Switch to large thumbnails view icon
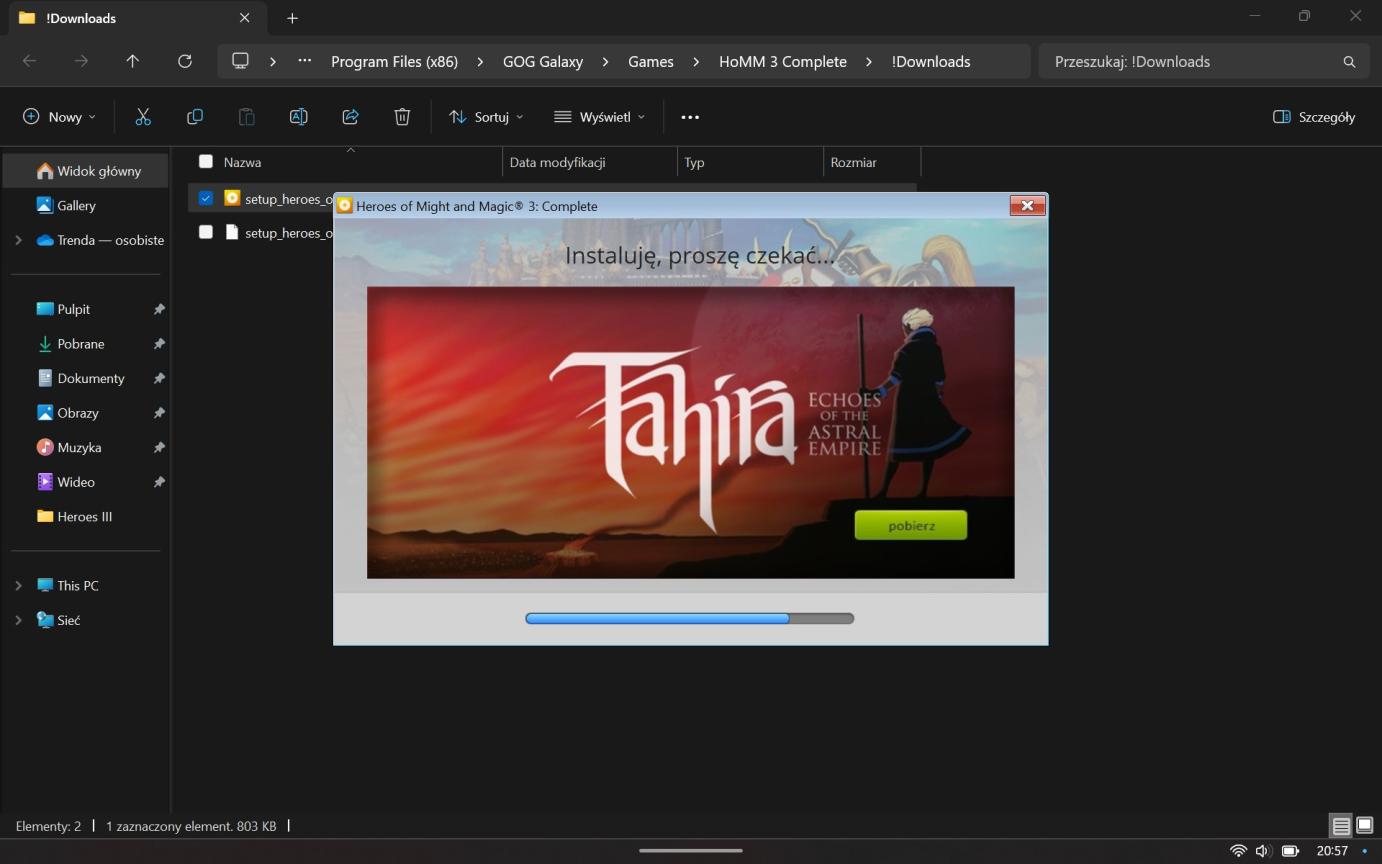 click(1364, 826)
